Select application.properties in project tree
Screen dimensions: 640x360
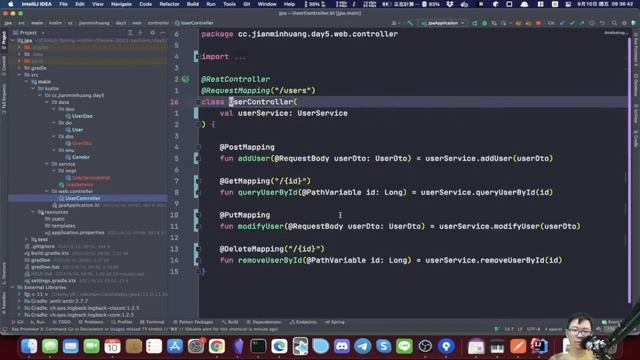click(x=75, y=233)
